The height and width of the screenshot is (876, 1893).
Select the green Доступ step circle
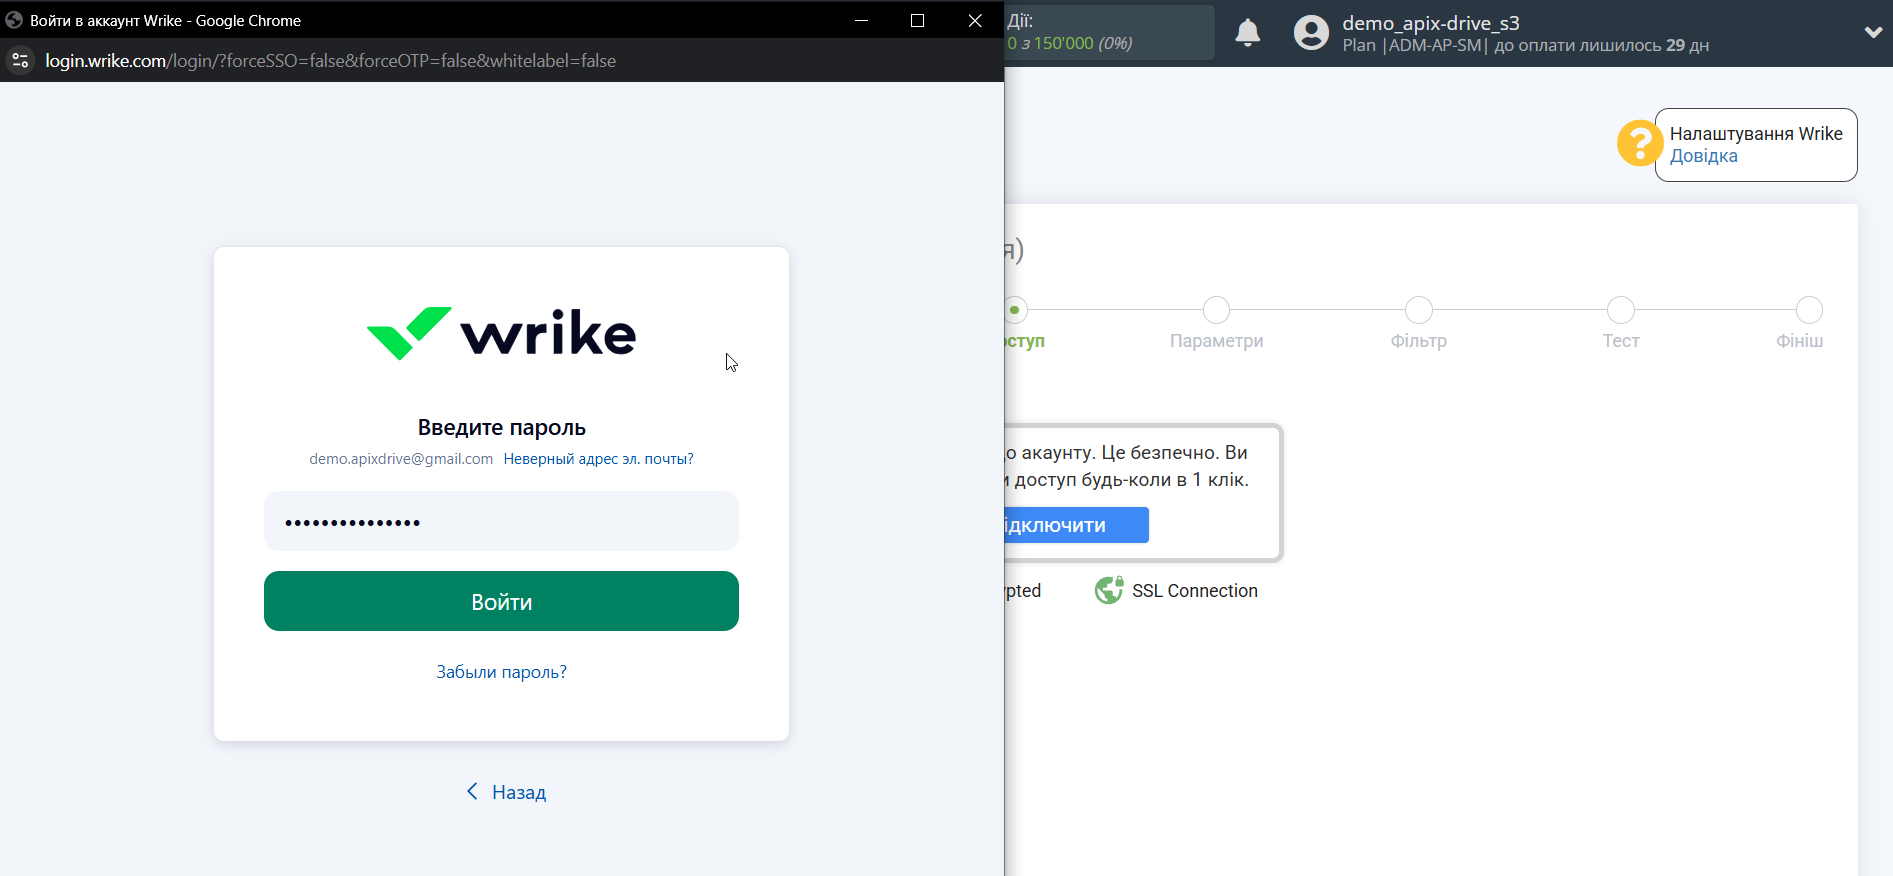(x=1015, y=310)
